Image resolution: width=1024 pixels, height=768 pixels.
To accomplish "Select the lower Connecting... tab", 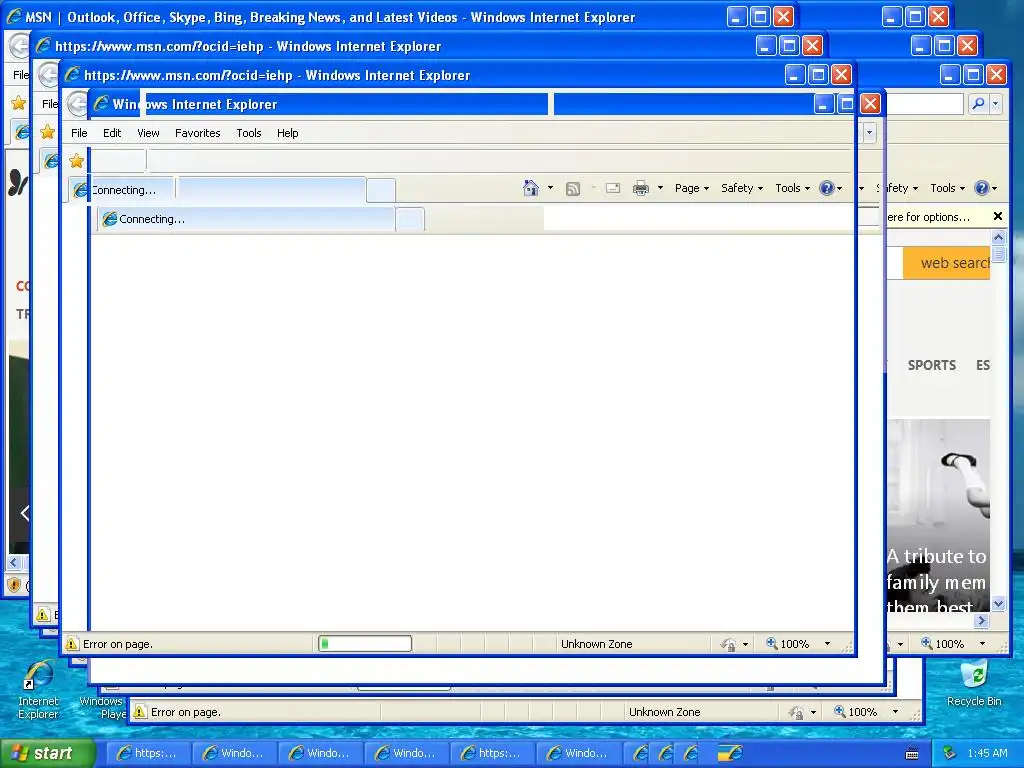I will pos(246,219).
